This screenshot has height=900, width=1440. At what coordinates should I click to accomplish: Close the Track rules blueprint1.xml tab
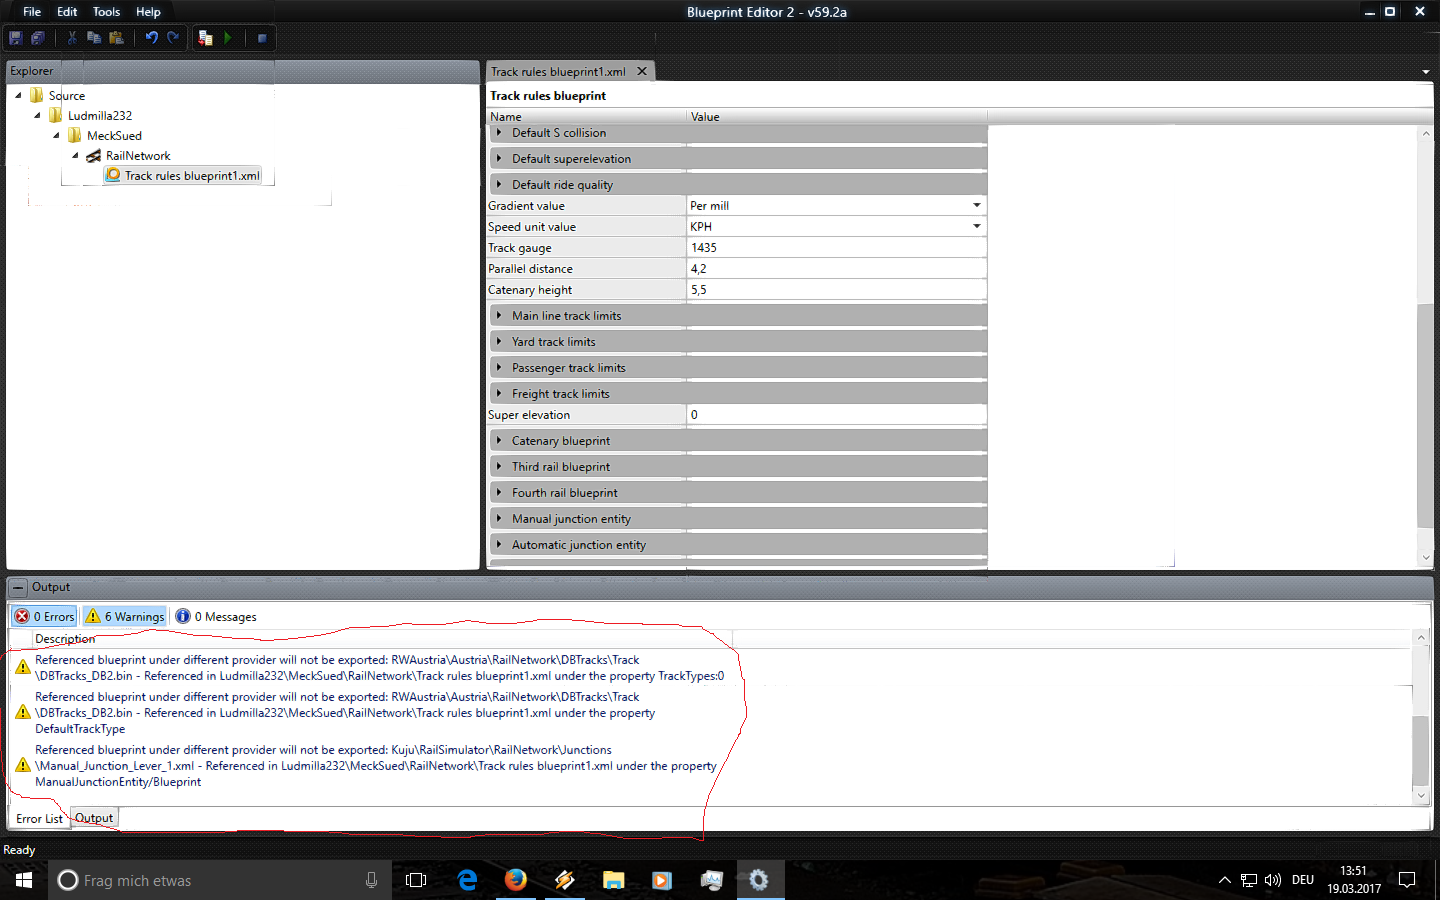(x=642, y=71)
